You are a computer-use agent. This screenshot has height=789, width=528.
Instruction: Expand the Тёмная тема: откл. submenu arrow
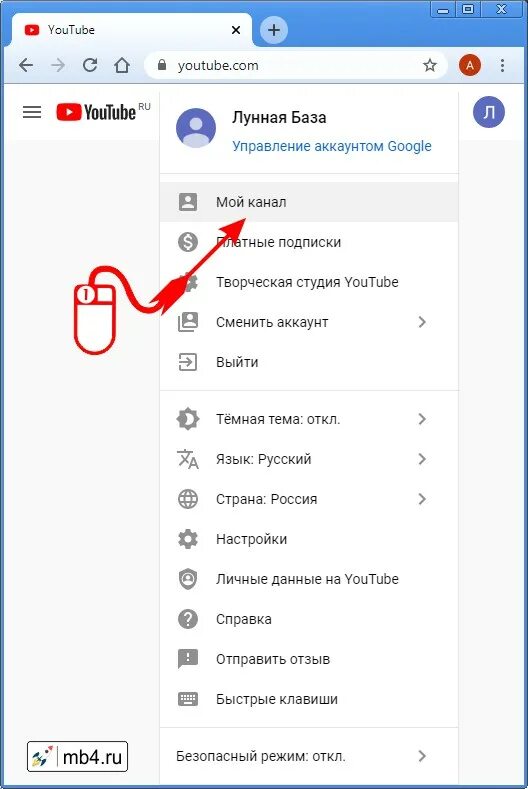[422, 419]
